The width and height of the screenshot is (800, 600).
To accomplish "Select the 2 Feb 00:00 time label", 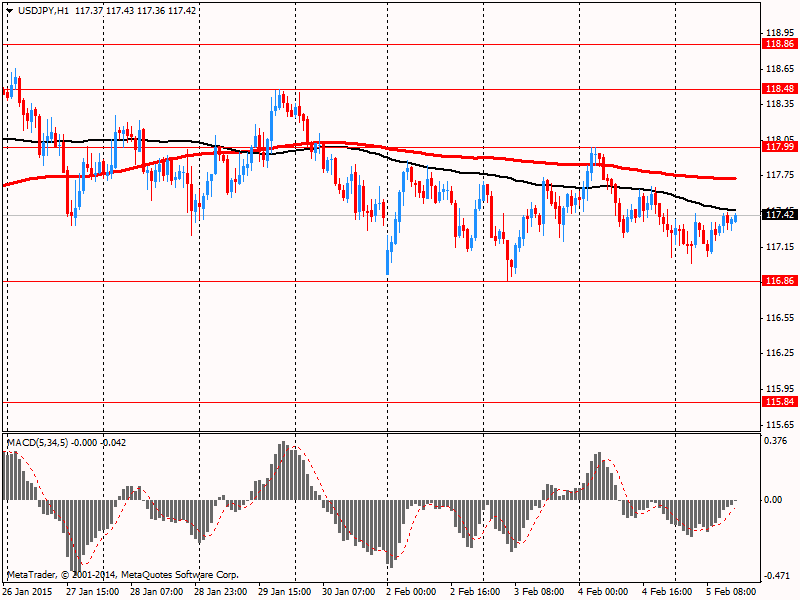I will [412, 591].
